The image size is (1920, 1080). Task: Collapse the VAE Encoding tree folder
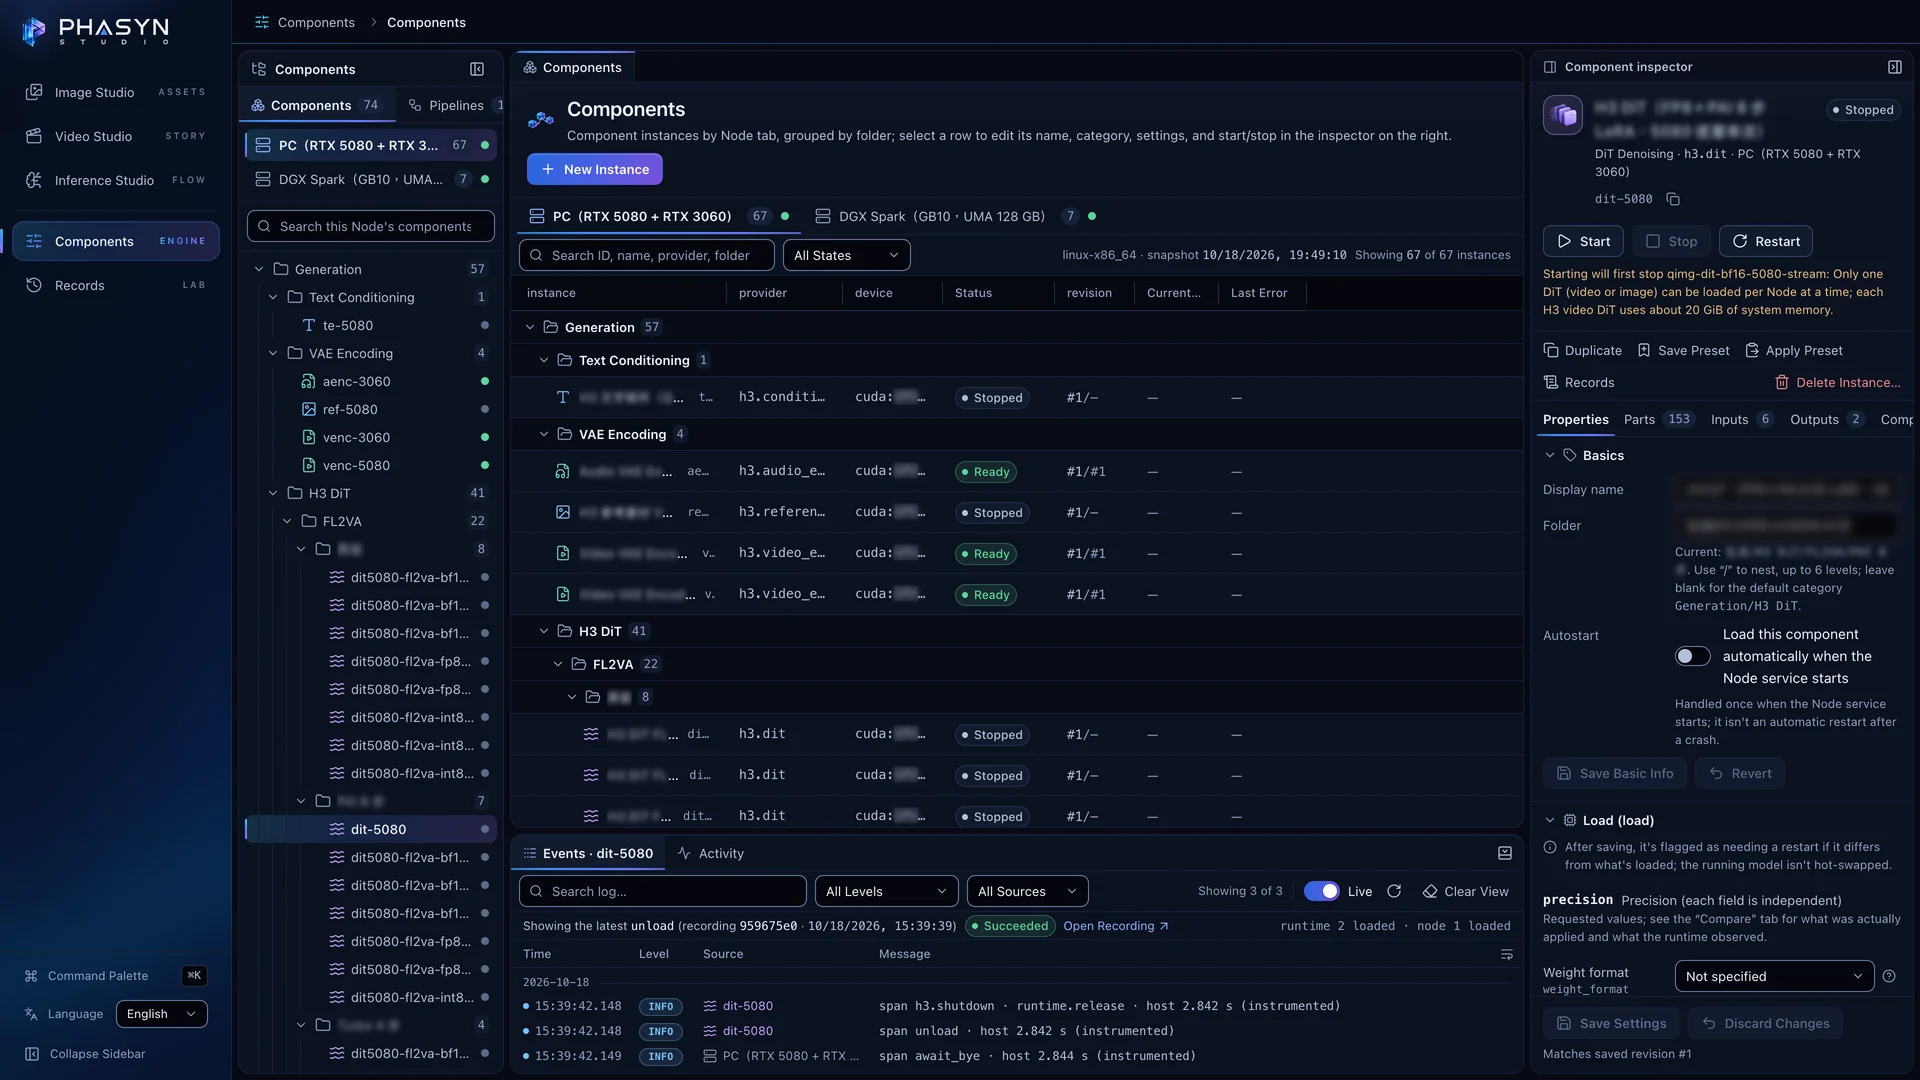point(273,353)
